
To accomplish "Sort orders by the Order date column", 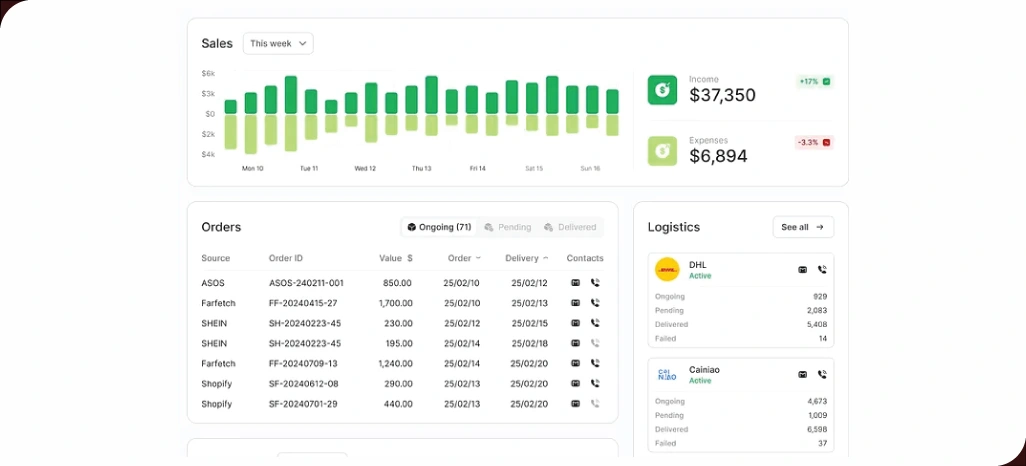I will click(464, 258).
